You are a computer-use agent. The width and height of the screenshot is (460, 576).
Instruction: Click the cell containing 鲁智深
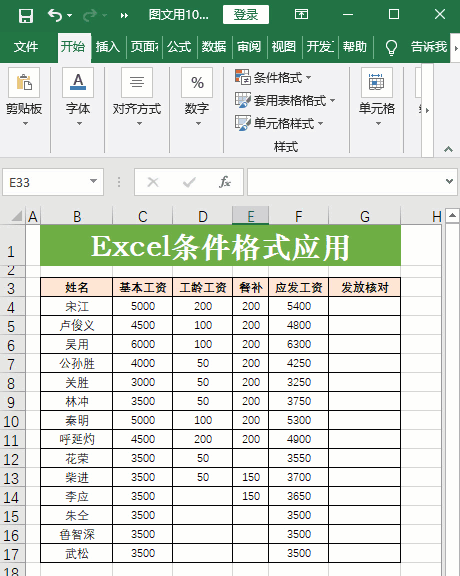(76, 534)
